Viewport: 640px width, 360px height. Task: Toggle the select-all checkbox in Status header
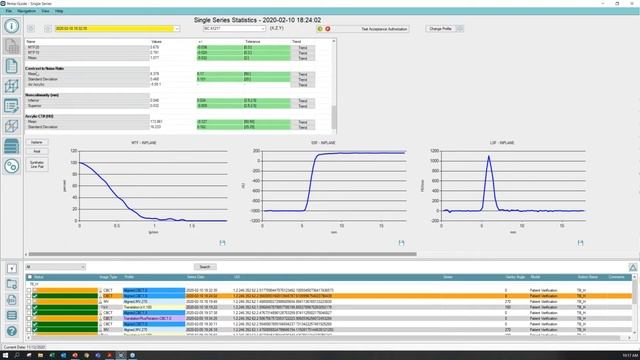(29, 277)
